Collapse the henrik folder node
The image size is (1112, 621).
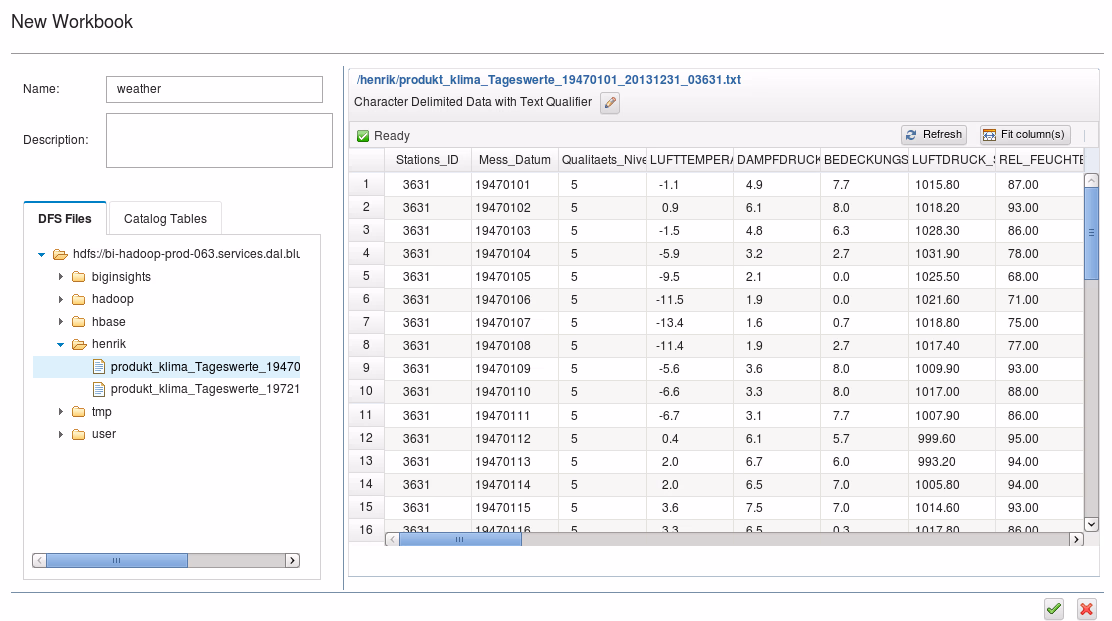(61, 345)
